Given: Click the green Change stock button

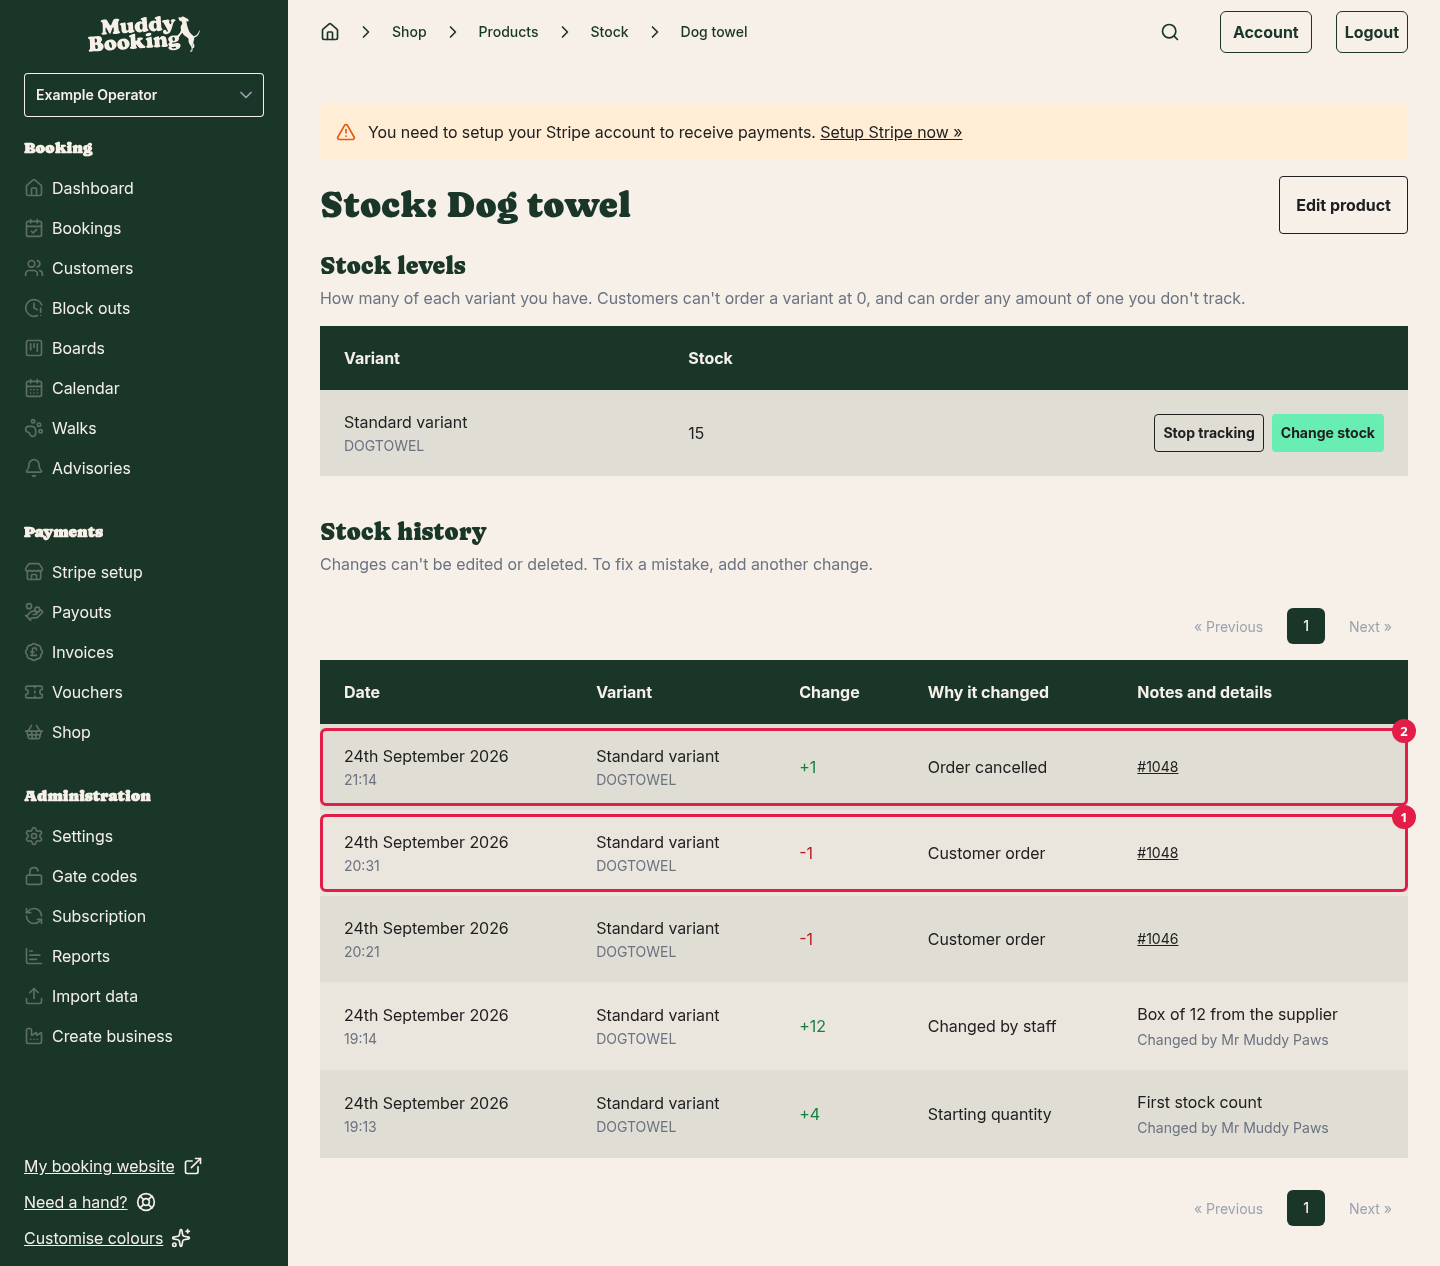Looking at the screenshot, I should [x=1328, y=433].
